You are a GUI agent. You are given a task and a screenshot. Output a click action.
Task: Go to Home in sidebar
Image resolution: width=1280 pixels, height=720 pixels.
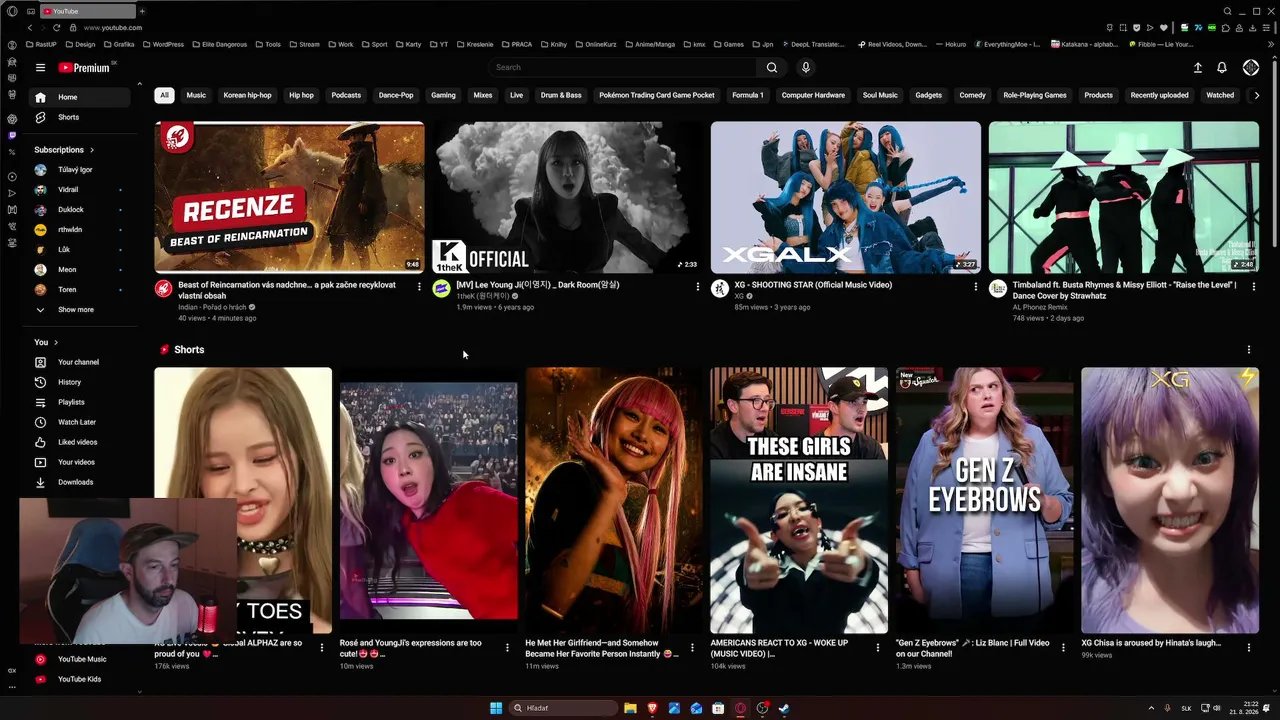tap(80, 97)
